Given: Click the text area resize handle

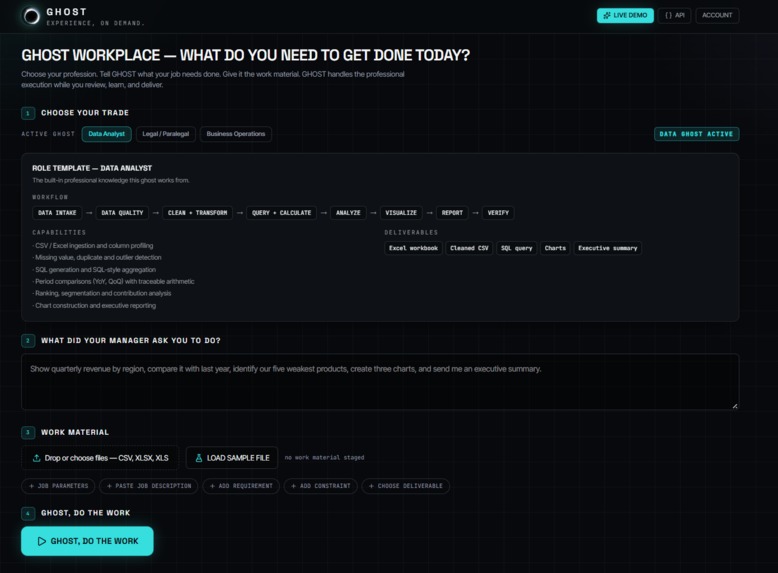Looking at the screenshot, I should [x=735, y=406].
